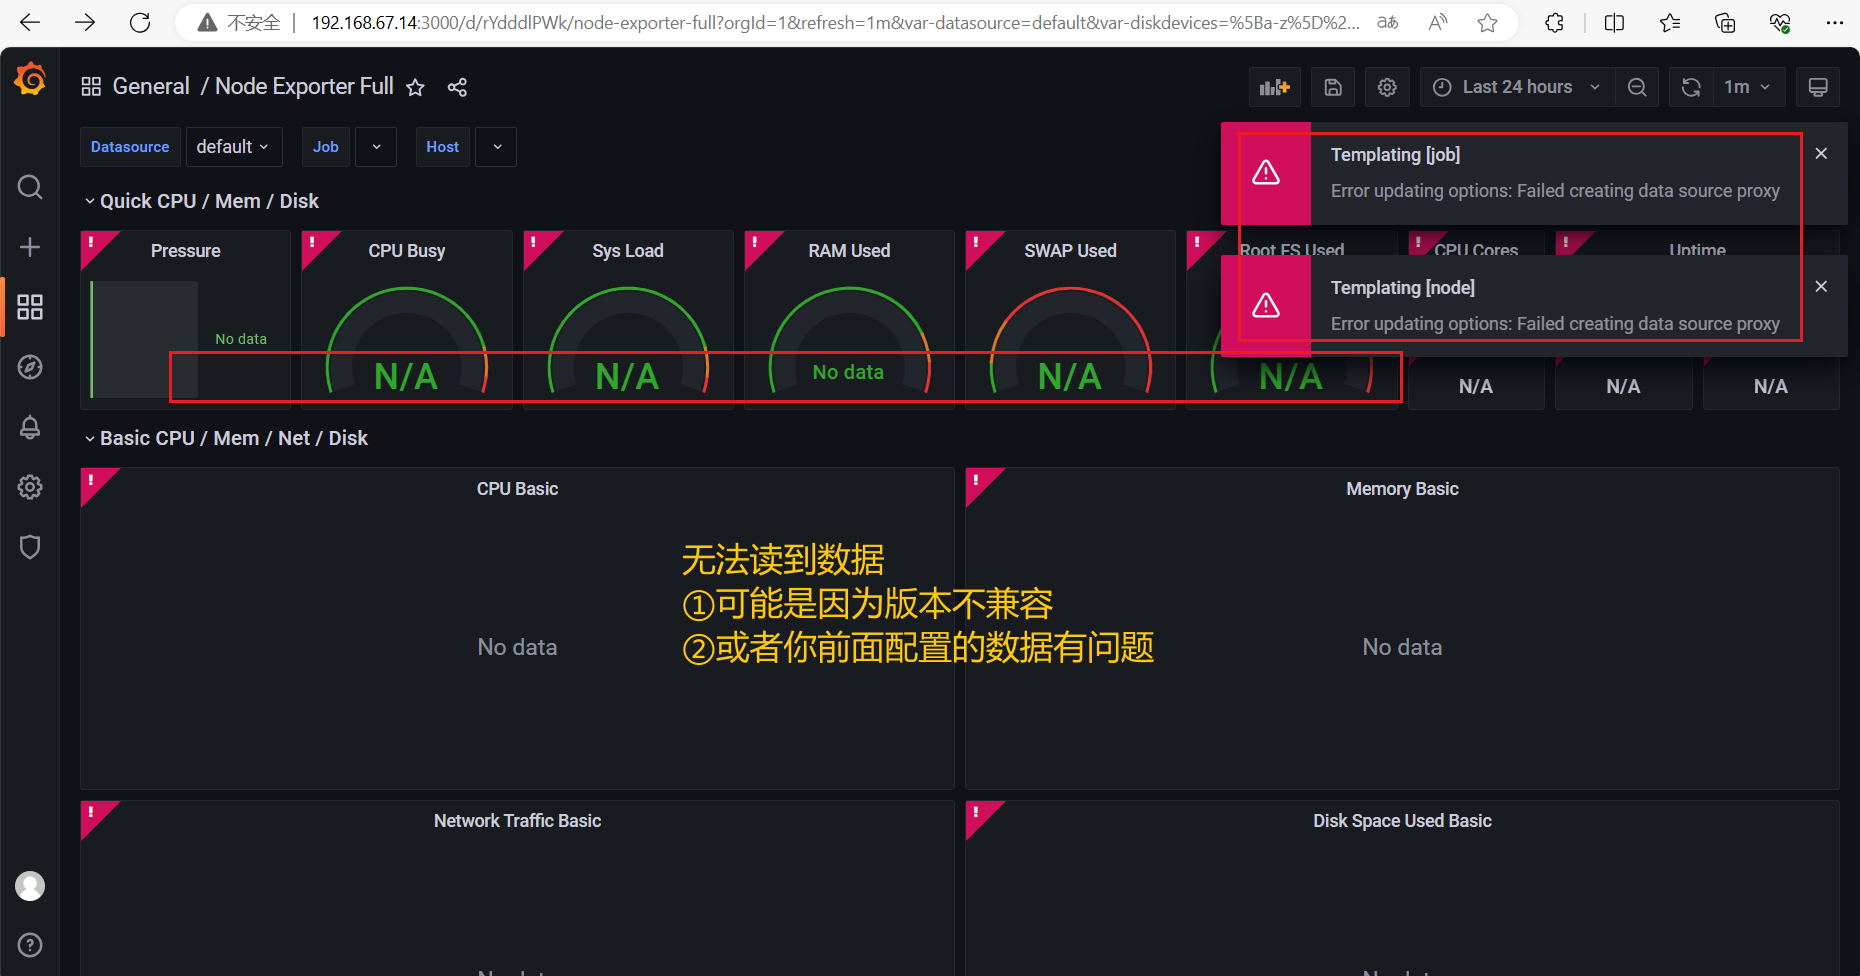Open the CPU Basic panel title menu
This screenshot has height=976, width=1860.
[x=517, y=489]
